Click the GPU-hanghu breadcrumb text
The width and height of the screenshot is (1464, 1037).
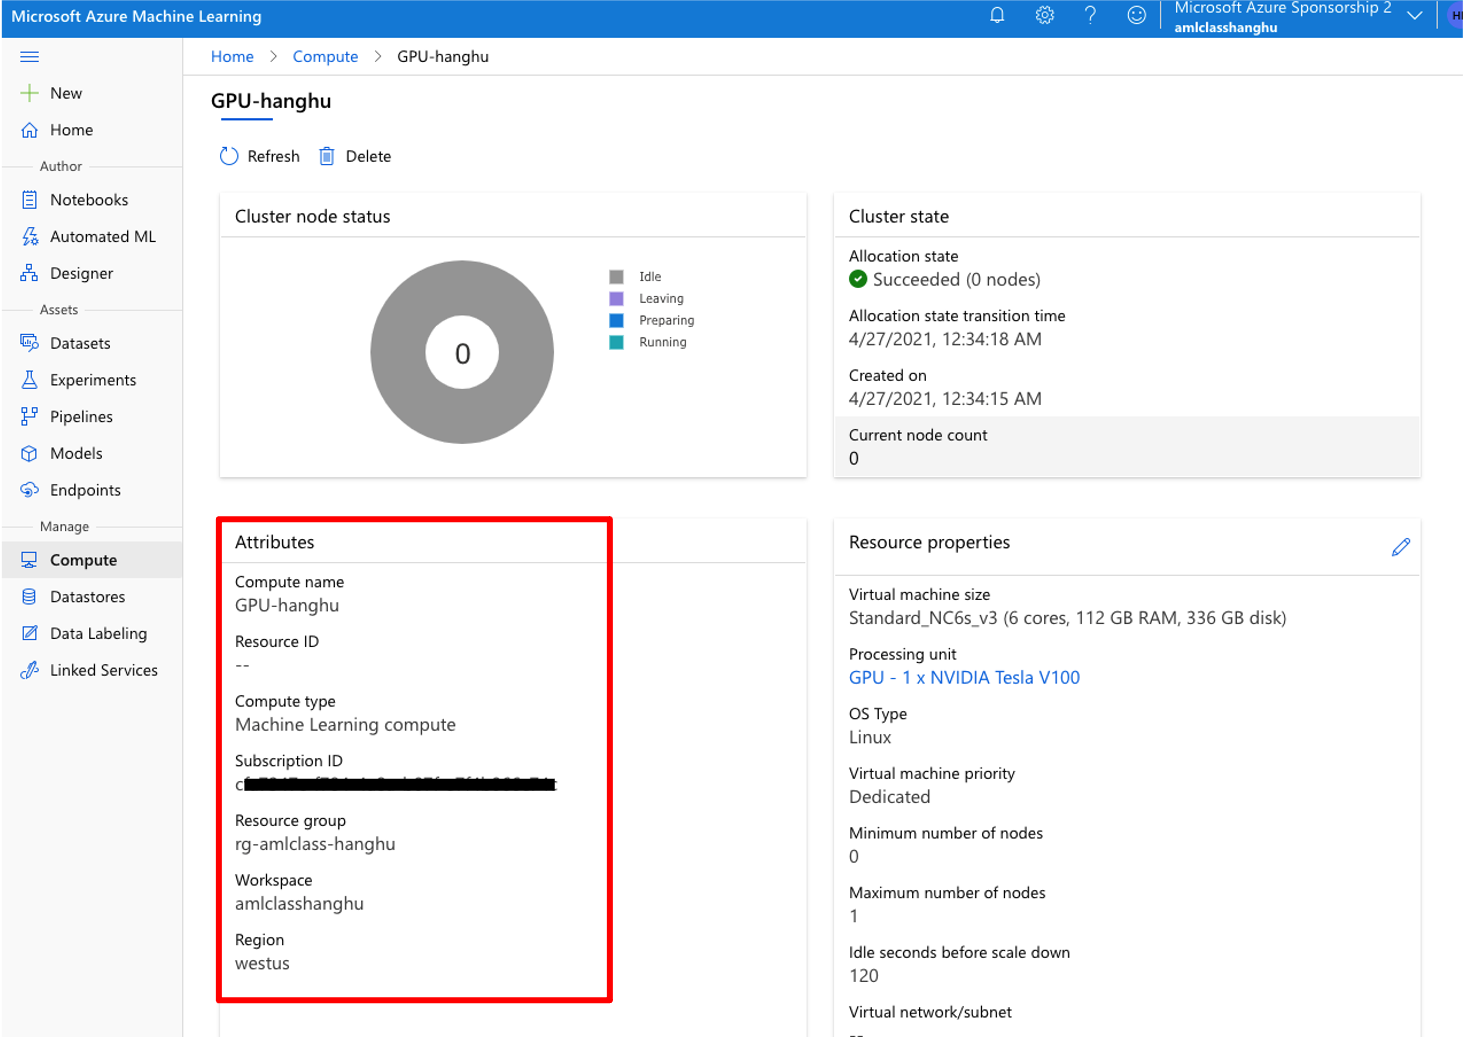(443, 57)
